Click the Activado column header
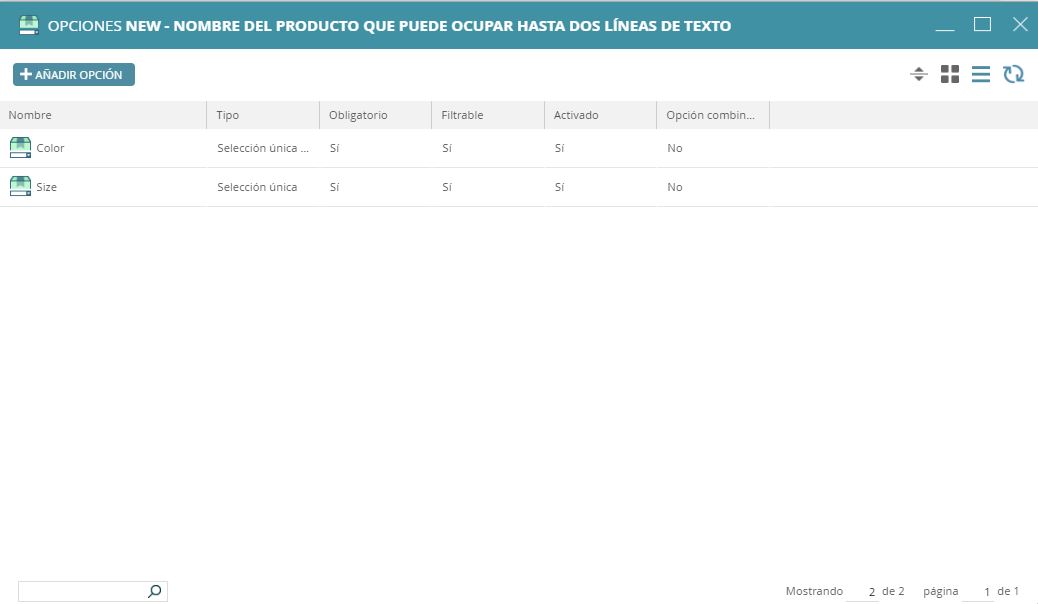Viewport: 1038px width, 604px height. 576,115
